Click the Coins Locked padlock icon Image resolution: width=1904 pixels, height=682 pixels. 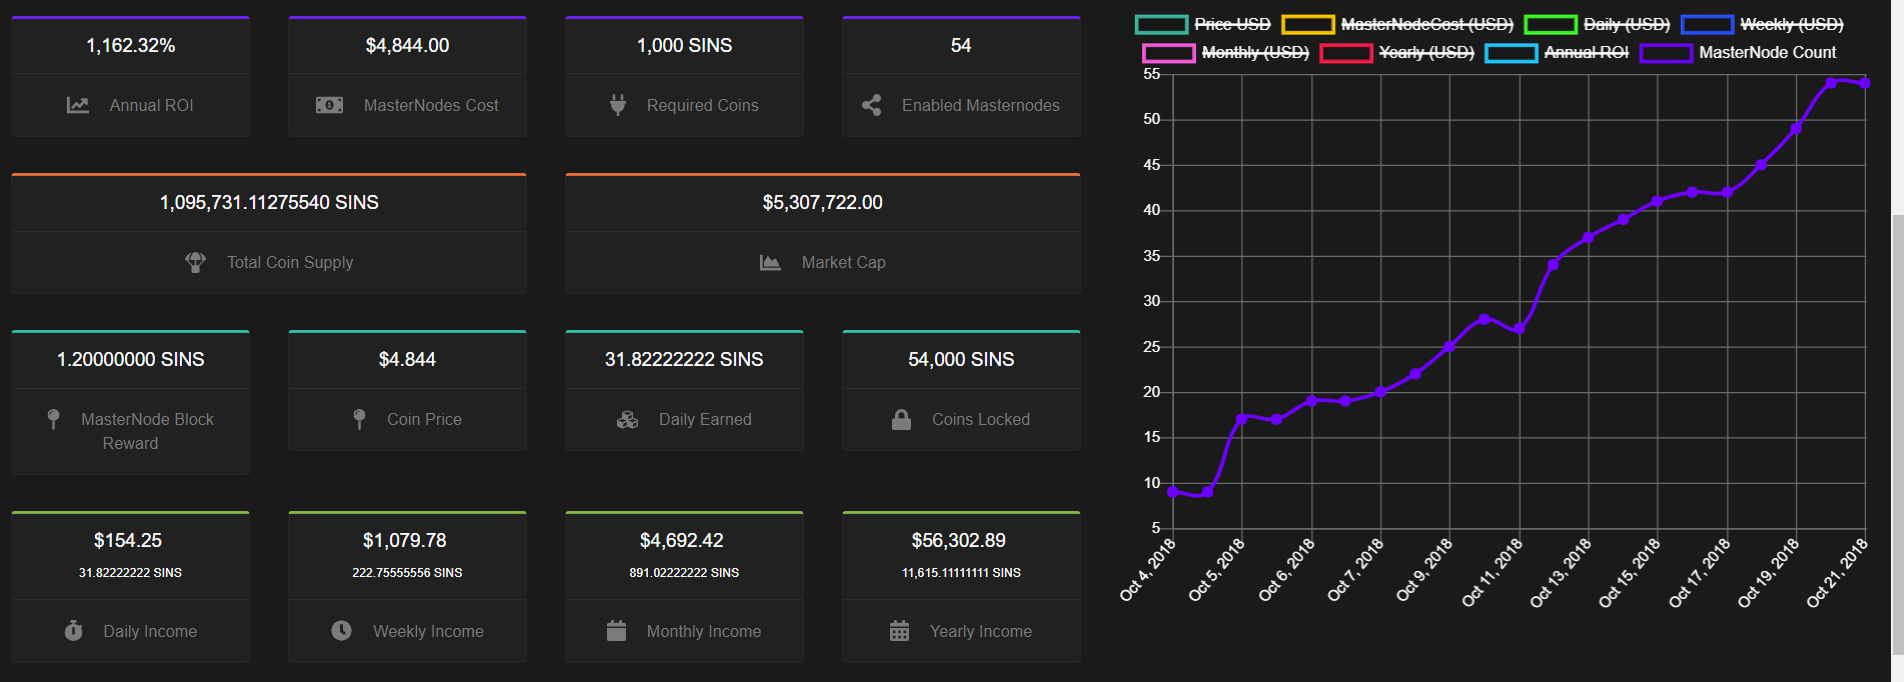click(x=902, y=419)
